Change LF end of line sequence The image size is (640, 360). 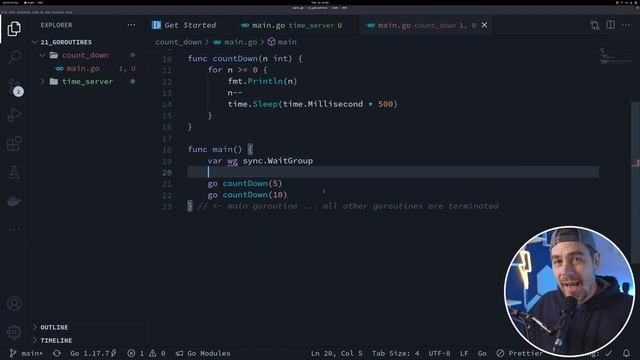pyautogui.click(x=464, y=353)
